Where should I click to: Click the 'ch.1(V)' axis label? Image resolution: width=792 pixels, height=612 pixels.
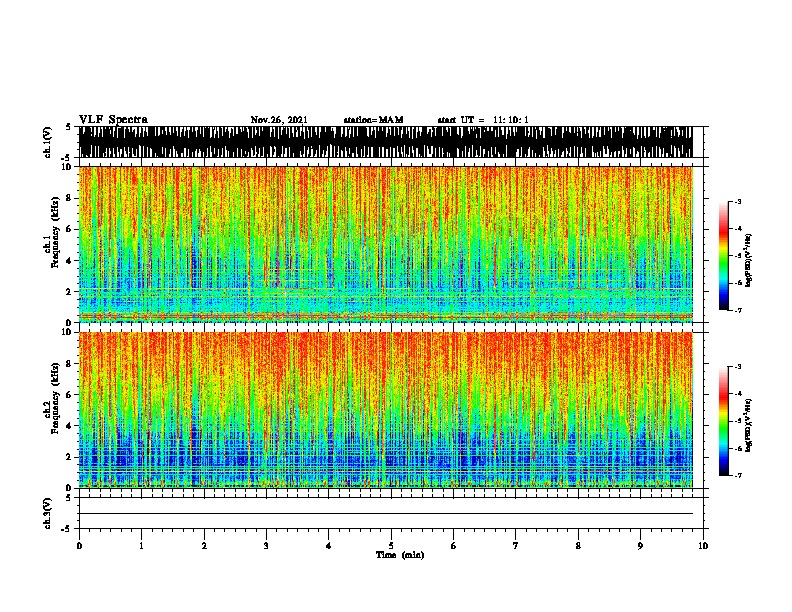click(x=47, y=142)
